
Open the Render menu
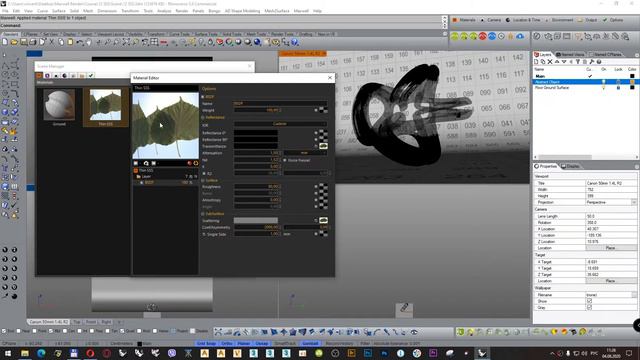tap(182, 11)
